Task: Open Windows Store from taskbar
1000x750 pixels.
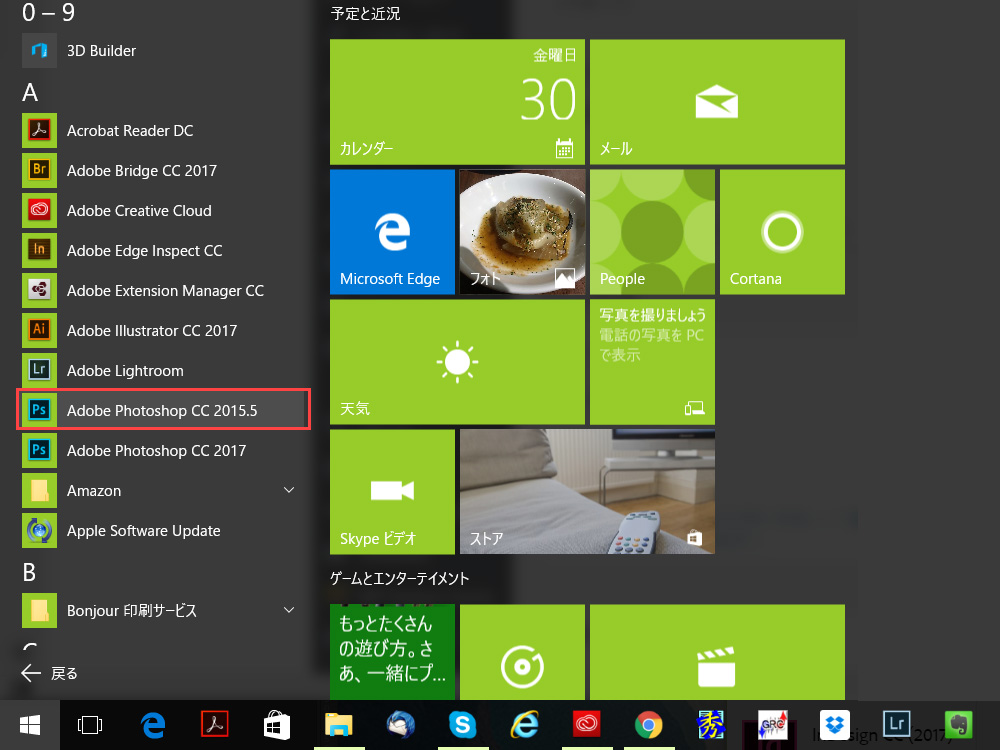Action: click(x=277, y=725)
